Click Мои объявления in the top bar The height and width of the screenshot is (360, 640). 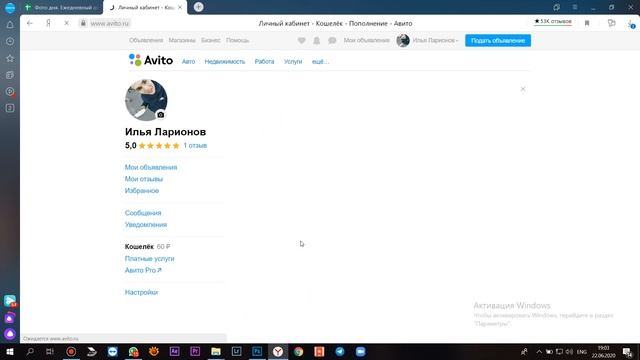click(367, 40)
